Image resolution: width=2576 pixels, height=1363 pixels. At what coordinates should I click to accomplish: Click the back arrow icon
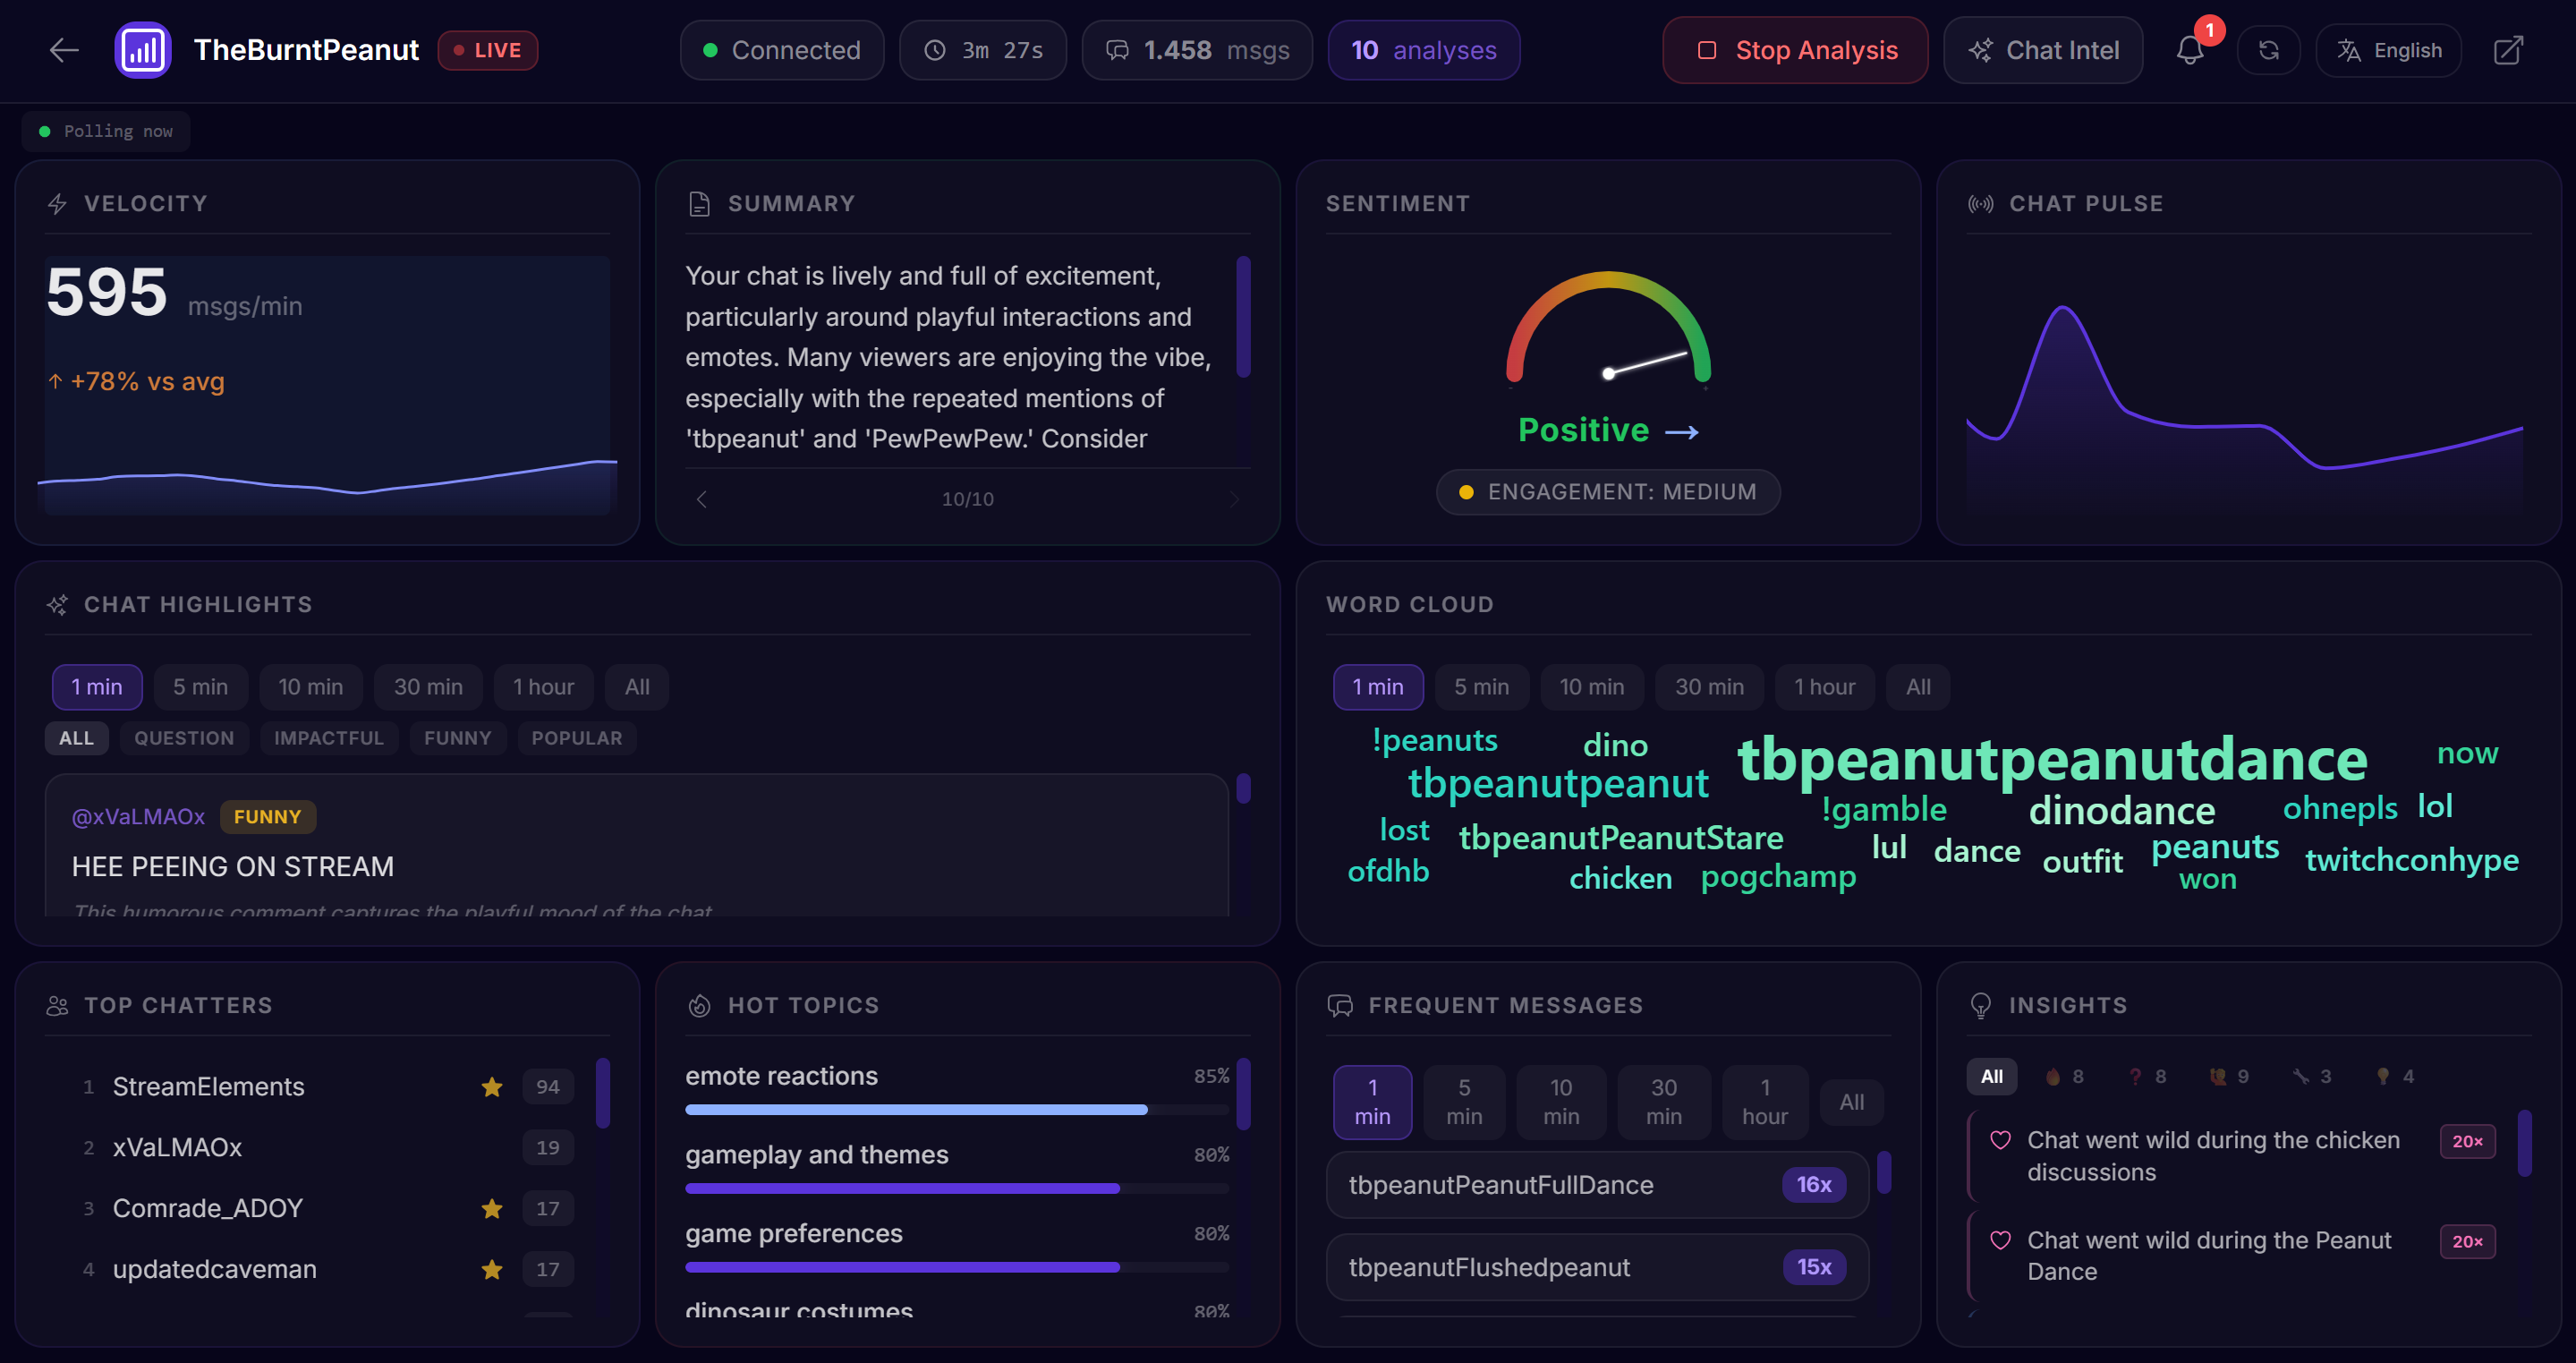(64, 50)
